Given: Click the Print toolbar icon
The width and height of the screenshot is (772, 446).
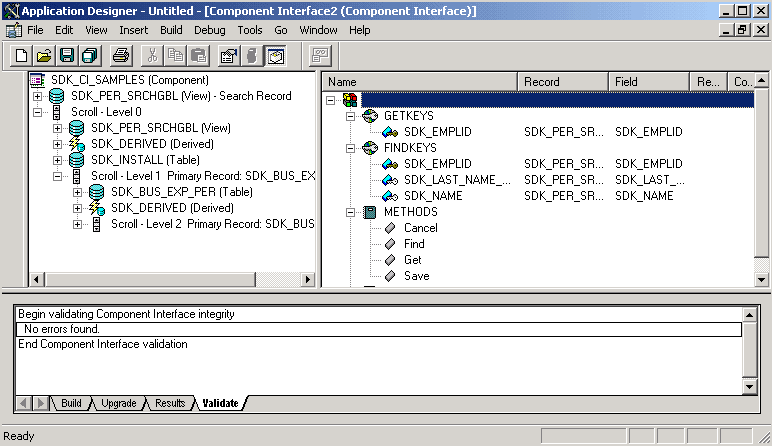Looking at the screenshot, I should [x=121, y=56].
